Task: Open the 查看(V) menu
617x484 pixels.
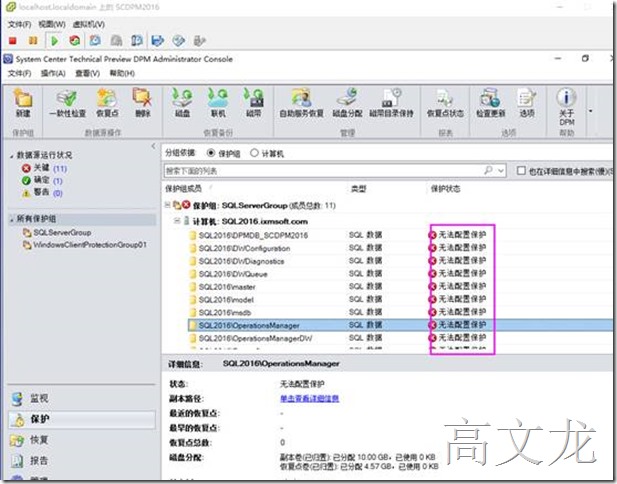Action: [x=87, y=74]
